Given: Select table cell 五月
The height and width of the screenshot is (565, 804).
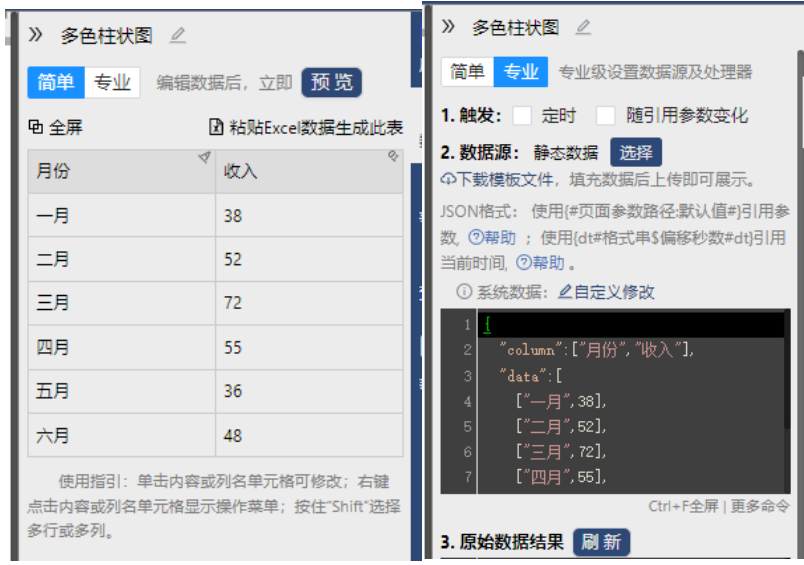Looking at the screenshot, I should point(122,391).
